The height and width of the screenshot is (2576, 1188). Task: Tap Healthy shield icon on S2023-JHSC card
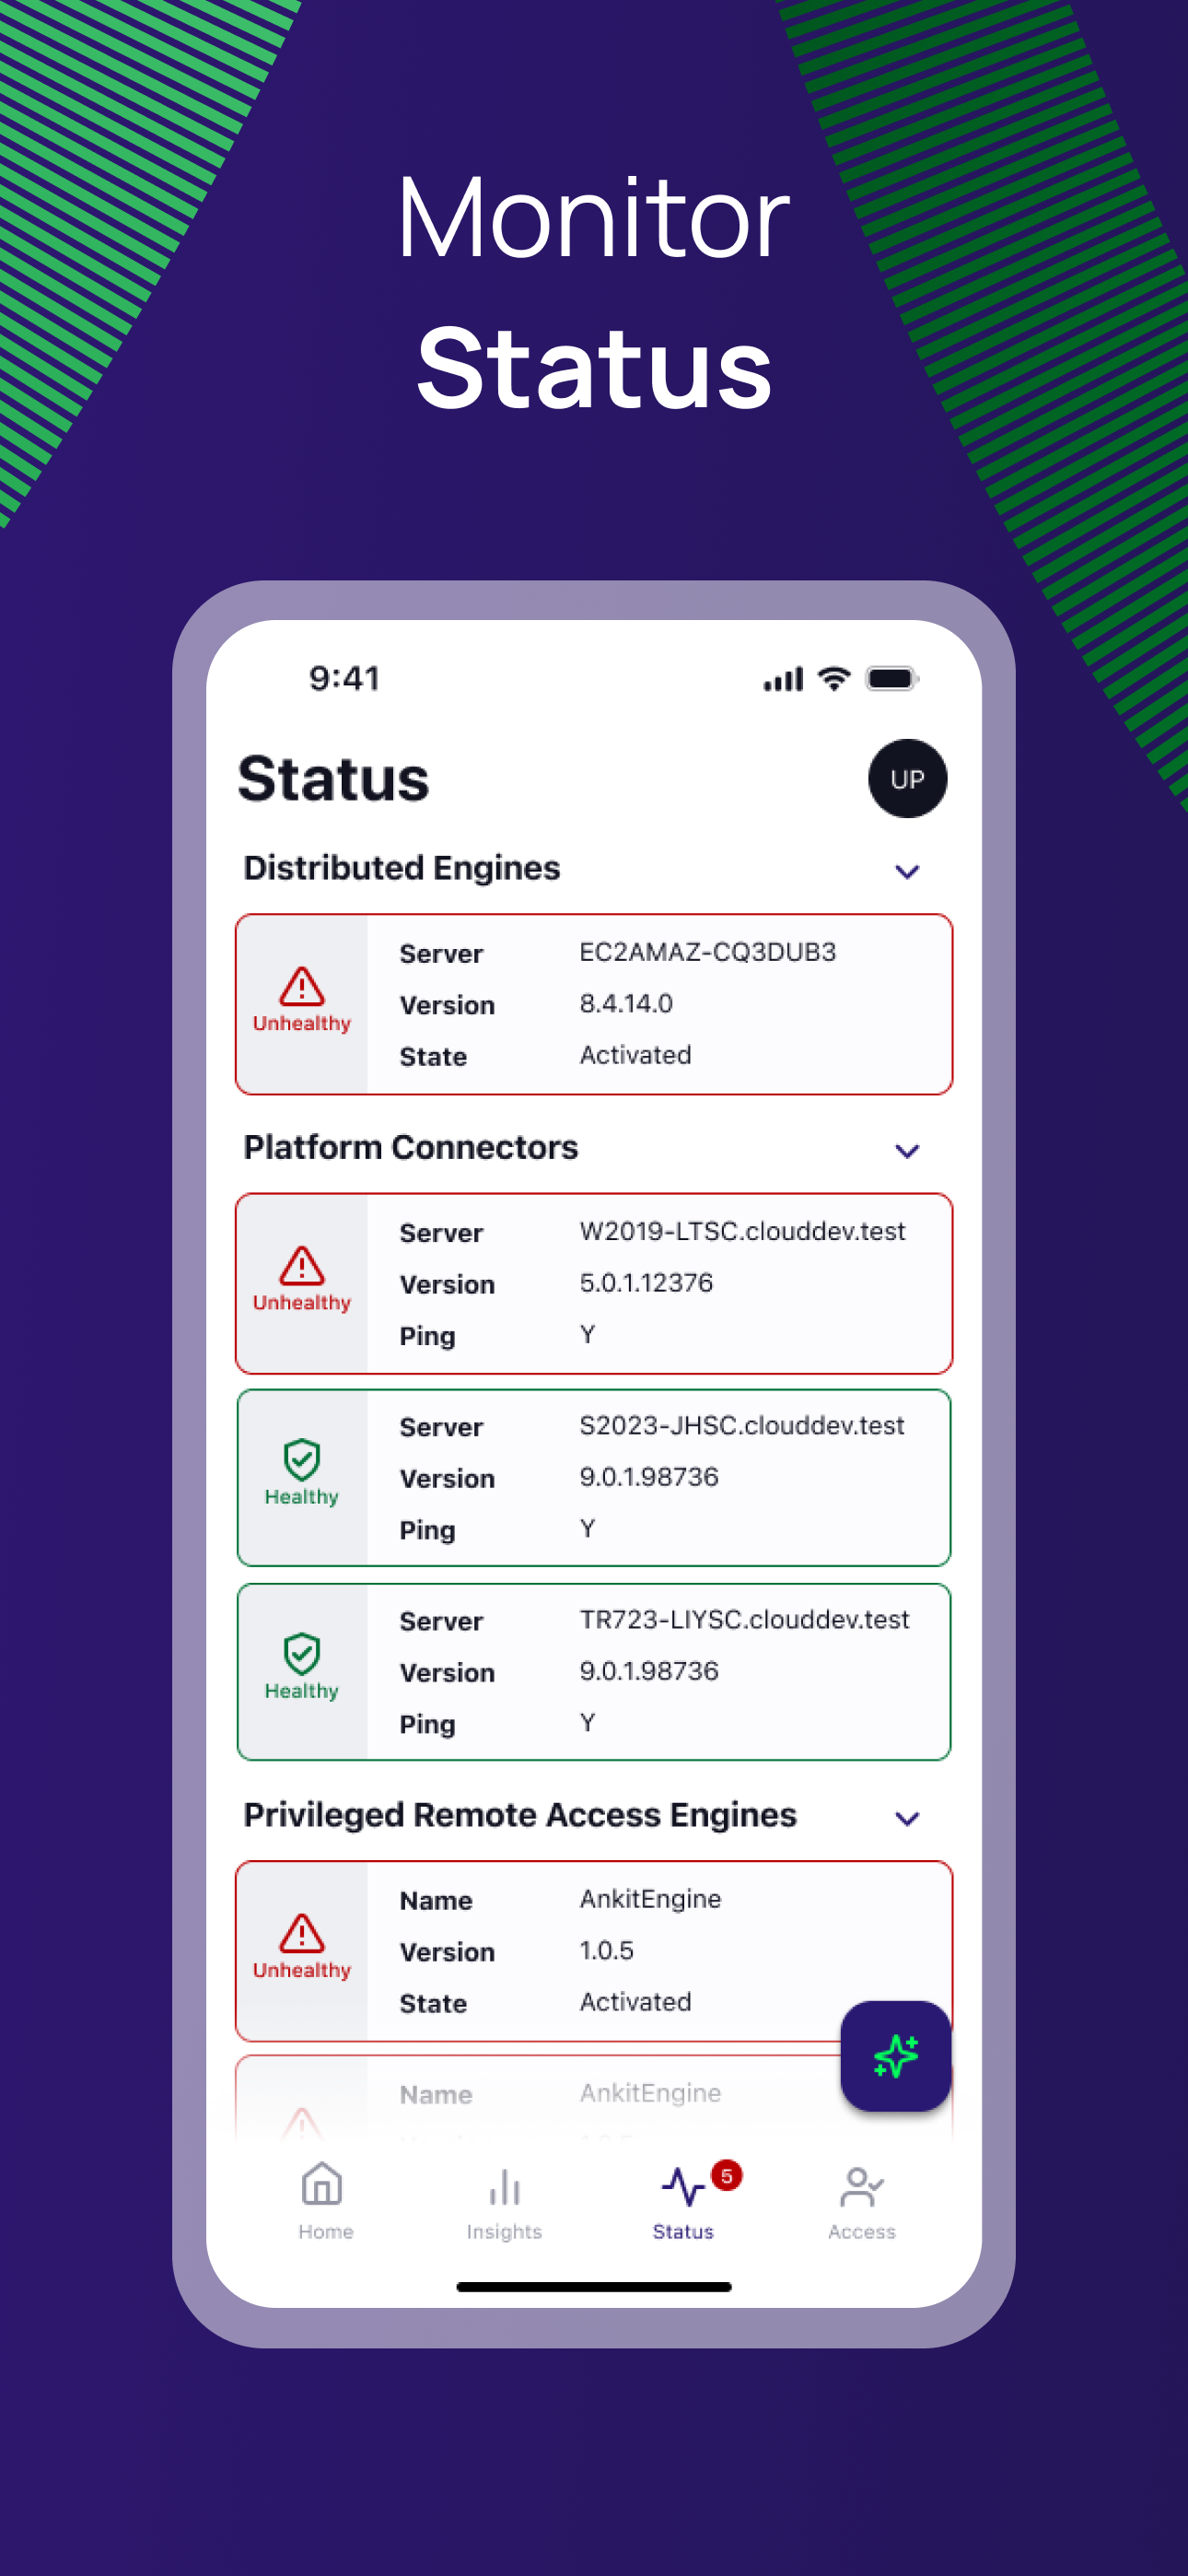[x=302, y=1459]
